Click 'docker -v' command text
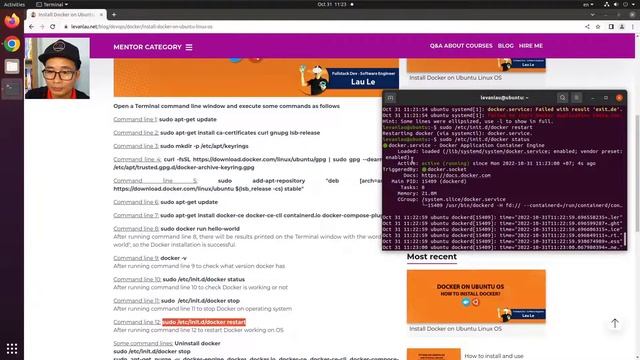Screen dimensions: 640x360 point(173,258)
